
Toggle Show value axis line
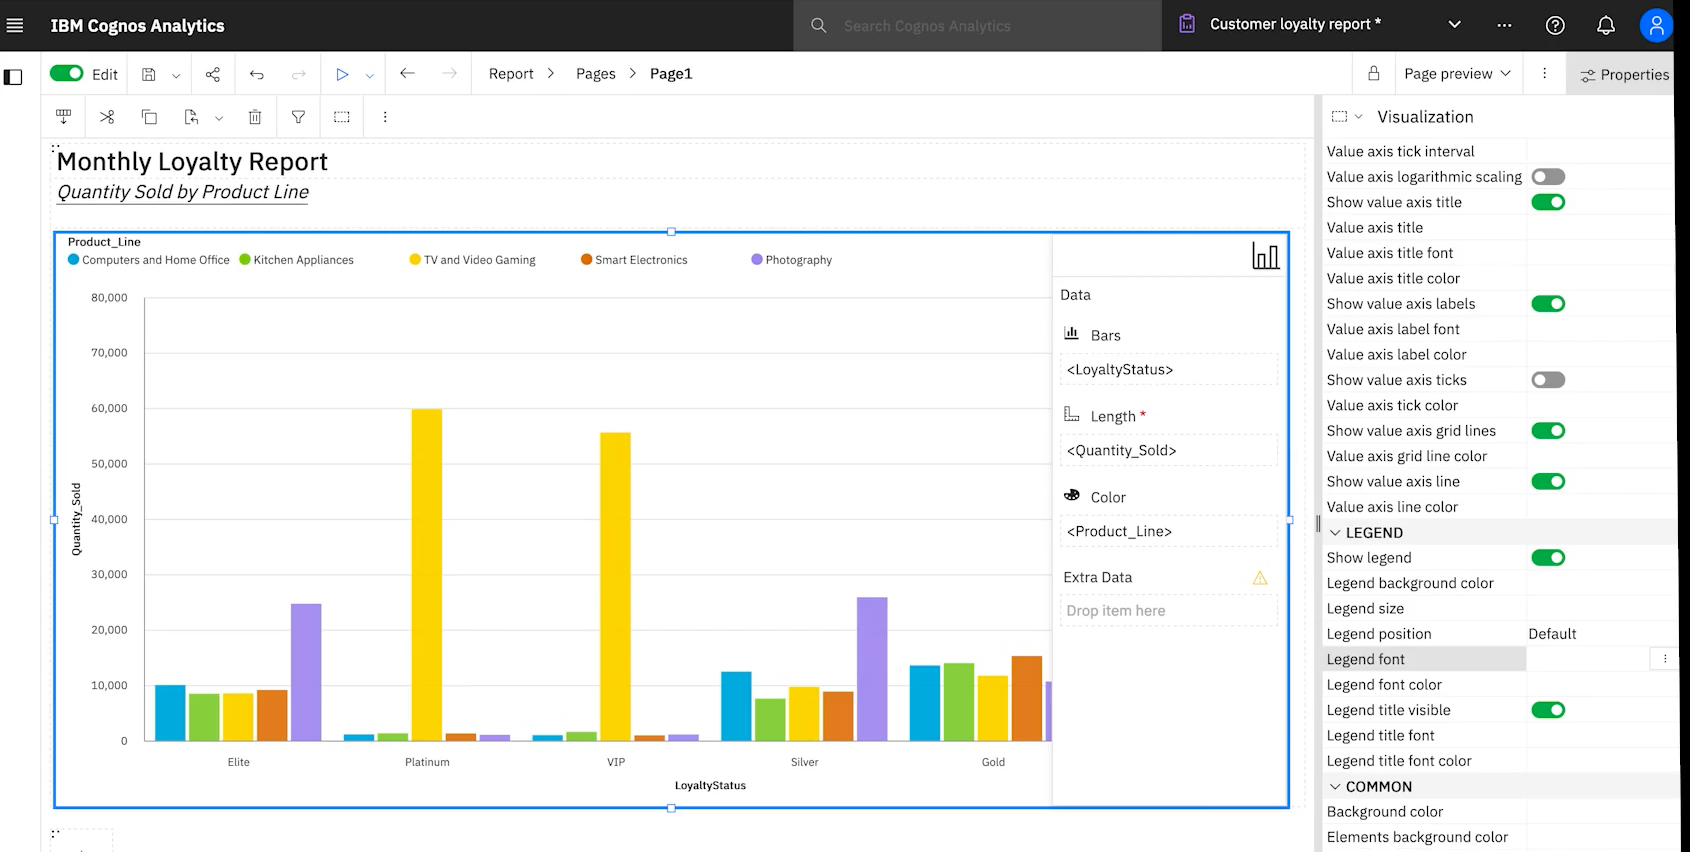pyautogui.click(x=1548, y=482)
